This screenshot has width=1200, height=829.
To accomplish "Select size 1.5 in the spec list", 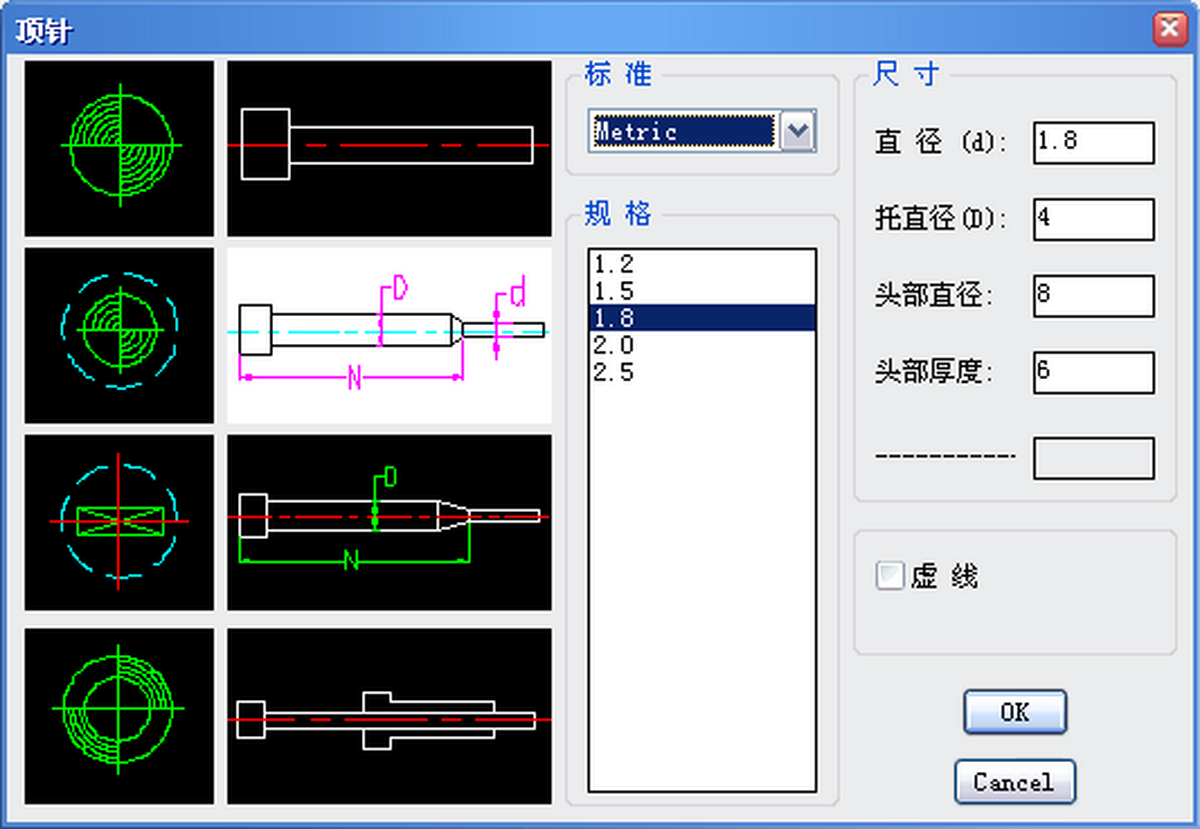I will click(702, 291).
